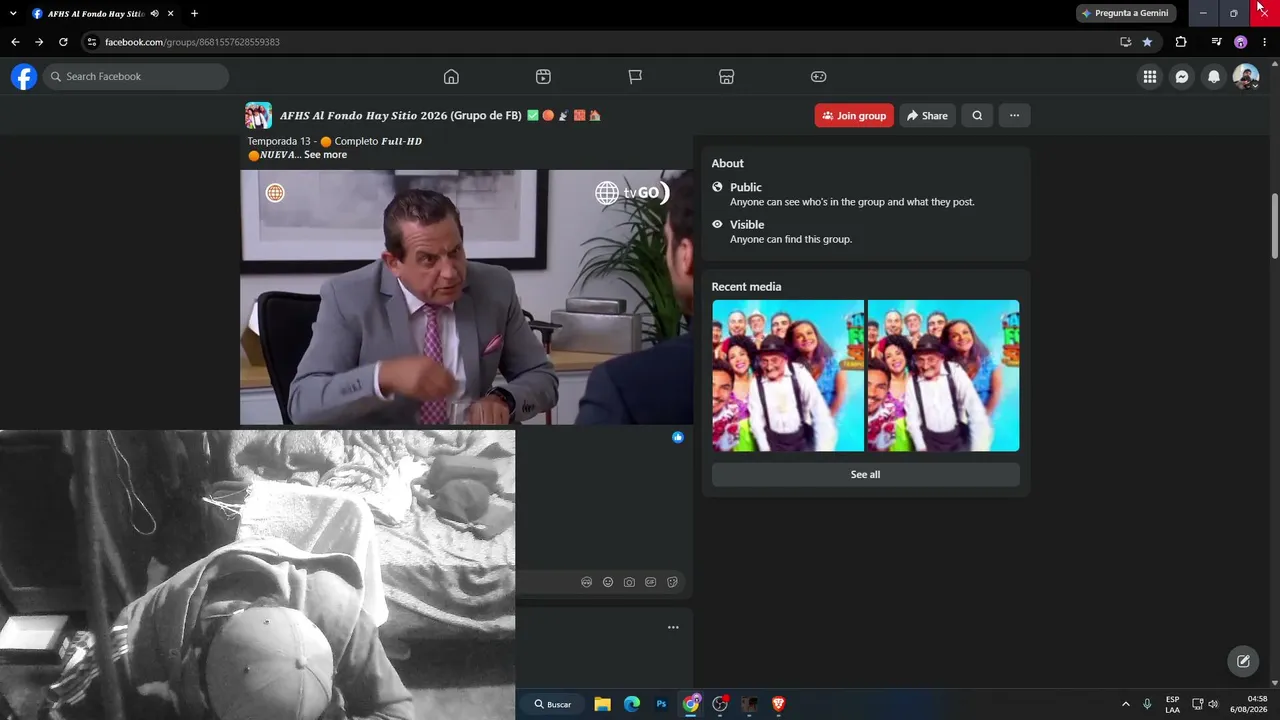Screen dimensions: 1280x720
Task: Start a new message with the compose button
Action: [x=1243, y=661]
